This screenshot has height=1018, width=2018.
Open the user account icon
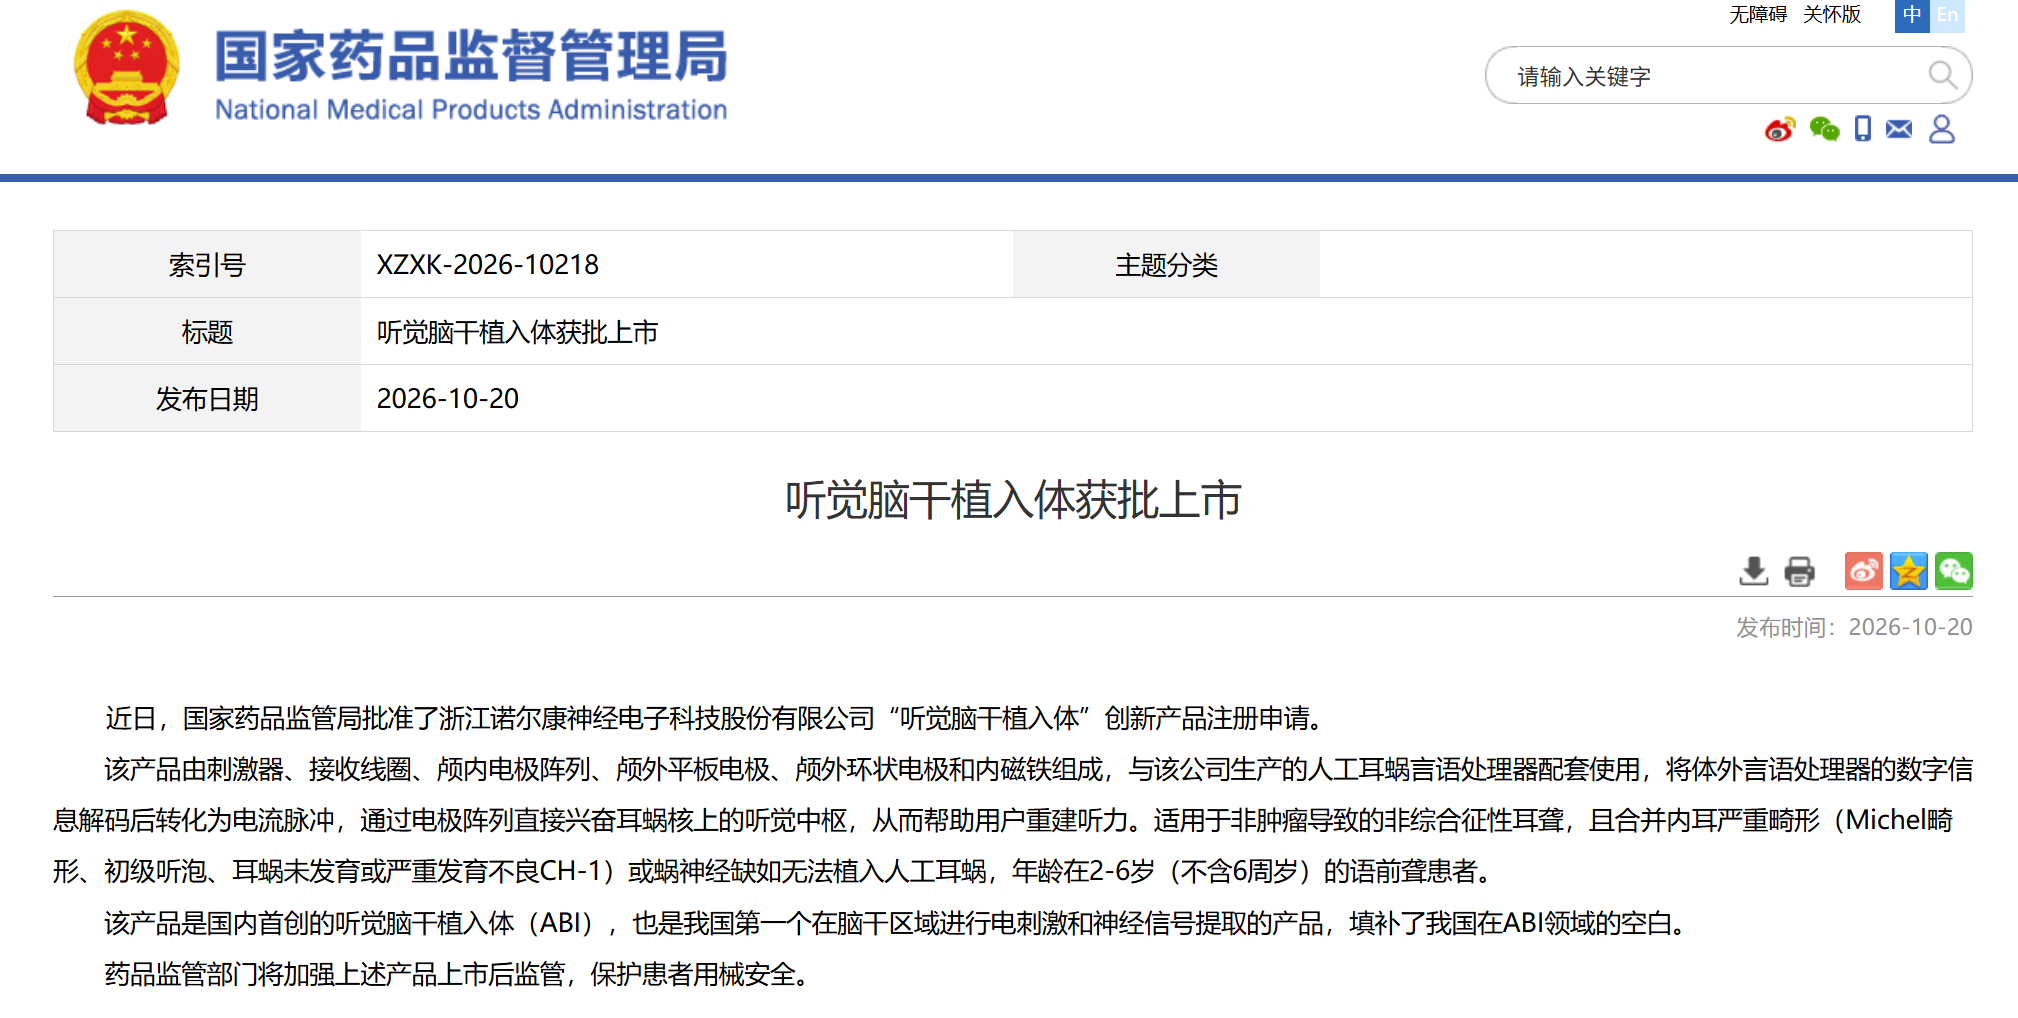click(x=1942, y=129)
